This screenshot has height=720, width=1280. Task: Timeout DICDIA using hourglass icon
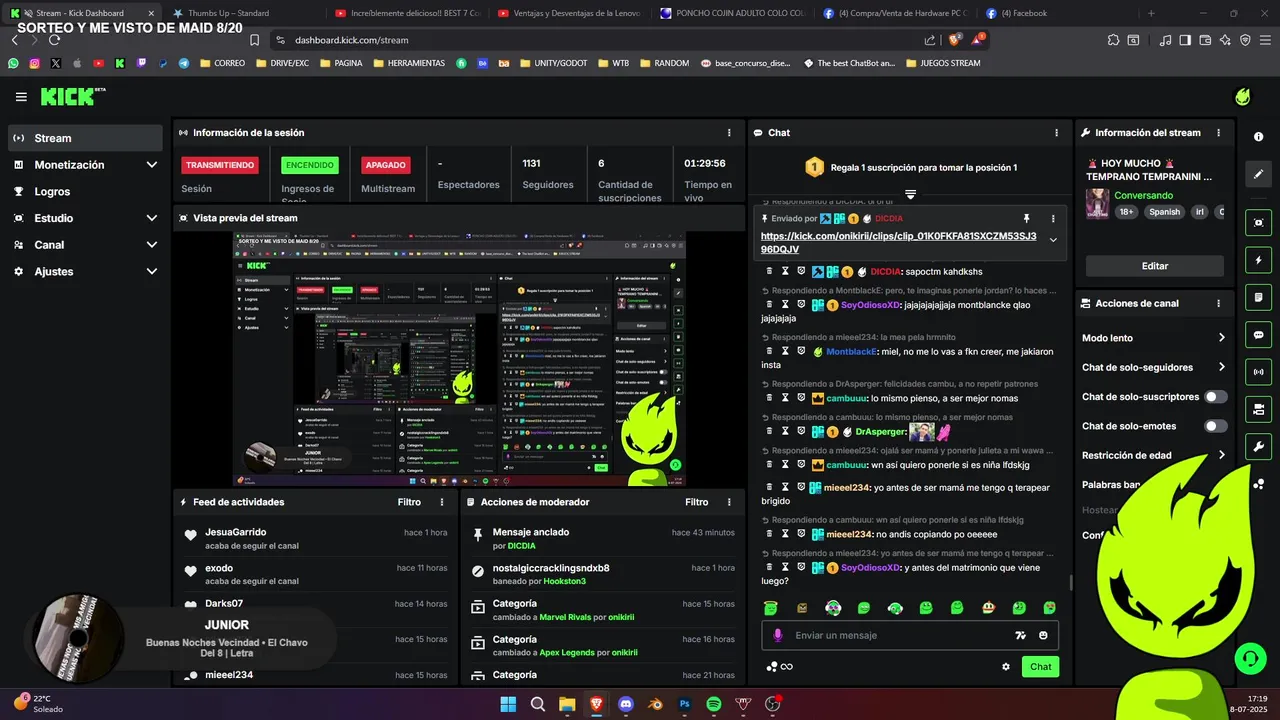click(x=786, y=271)
